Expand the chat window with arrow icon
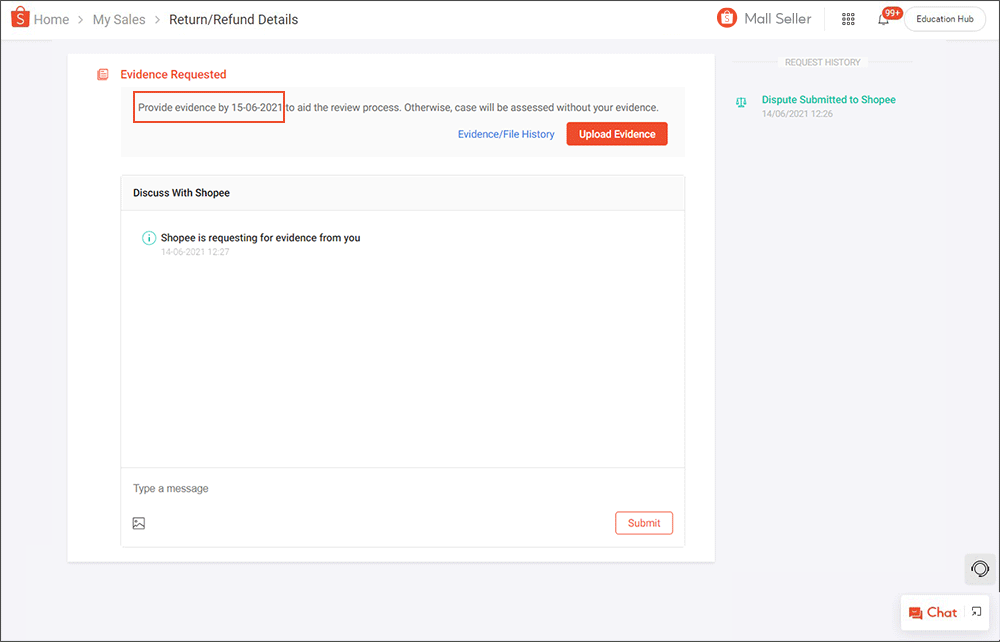Image resolution: width=1000 pixels, height=642 pixels. pos(977,612)
